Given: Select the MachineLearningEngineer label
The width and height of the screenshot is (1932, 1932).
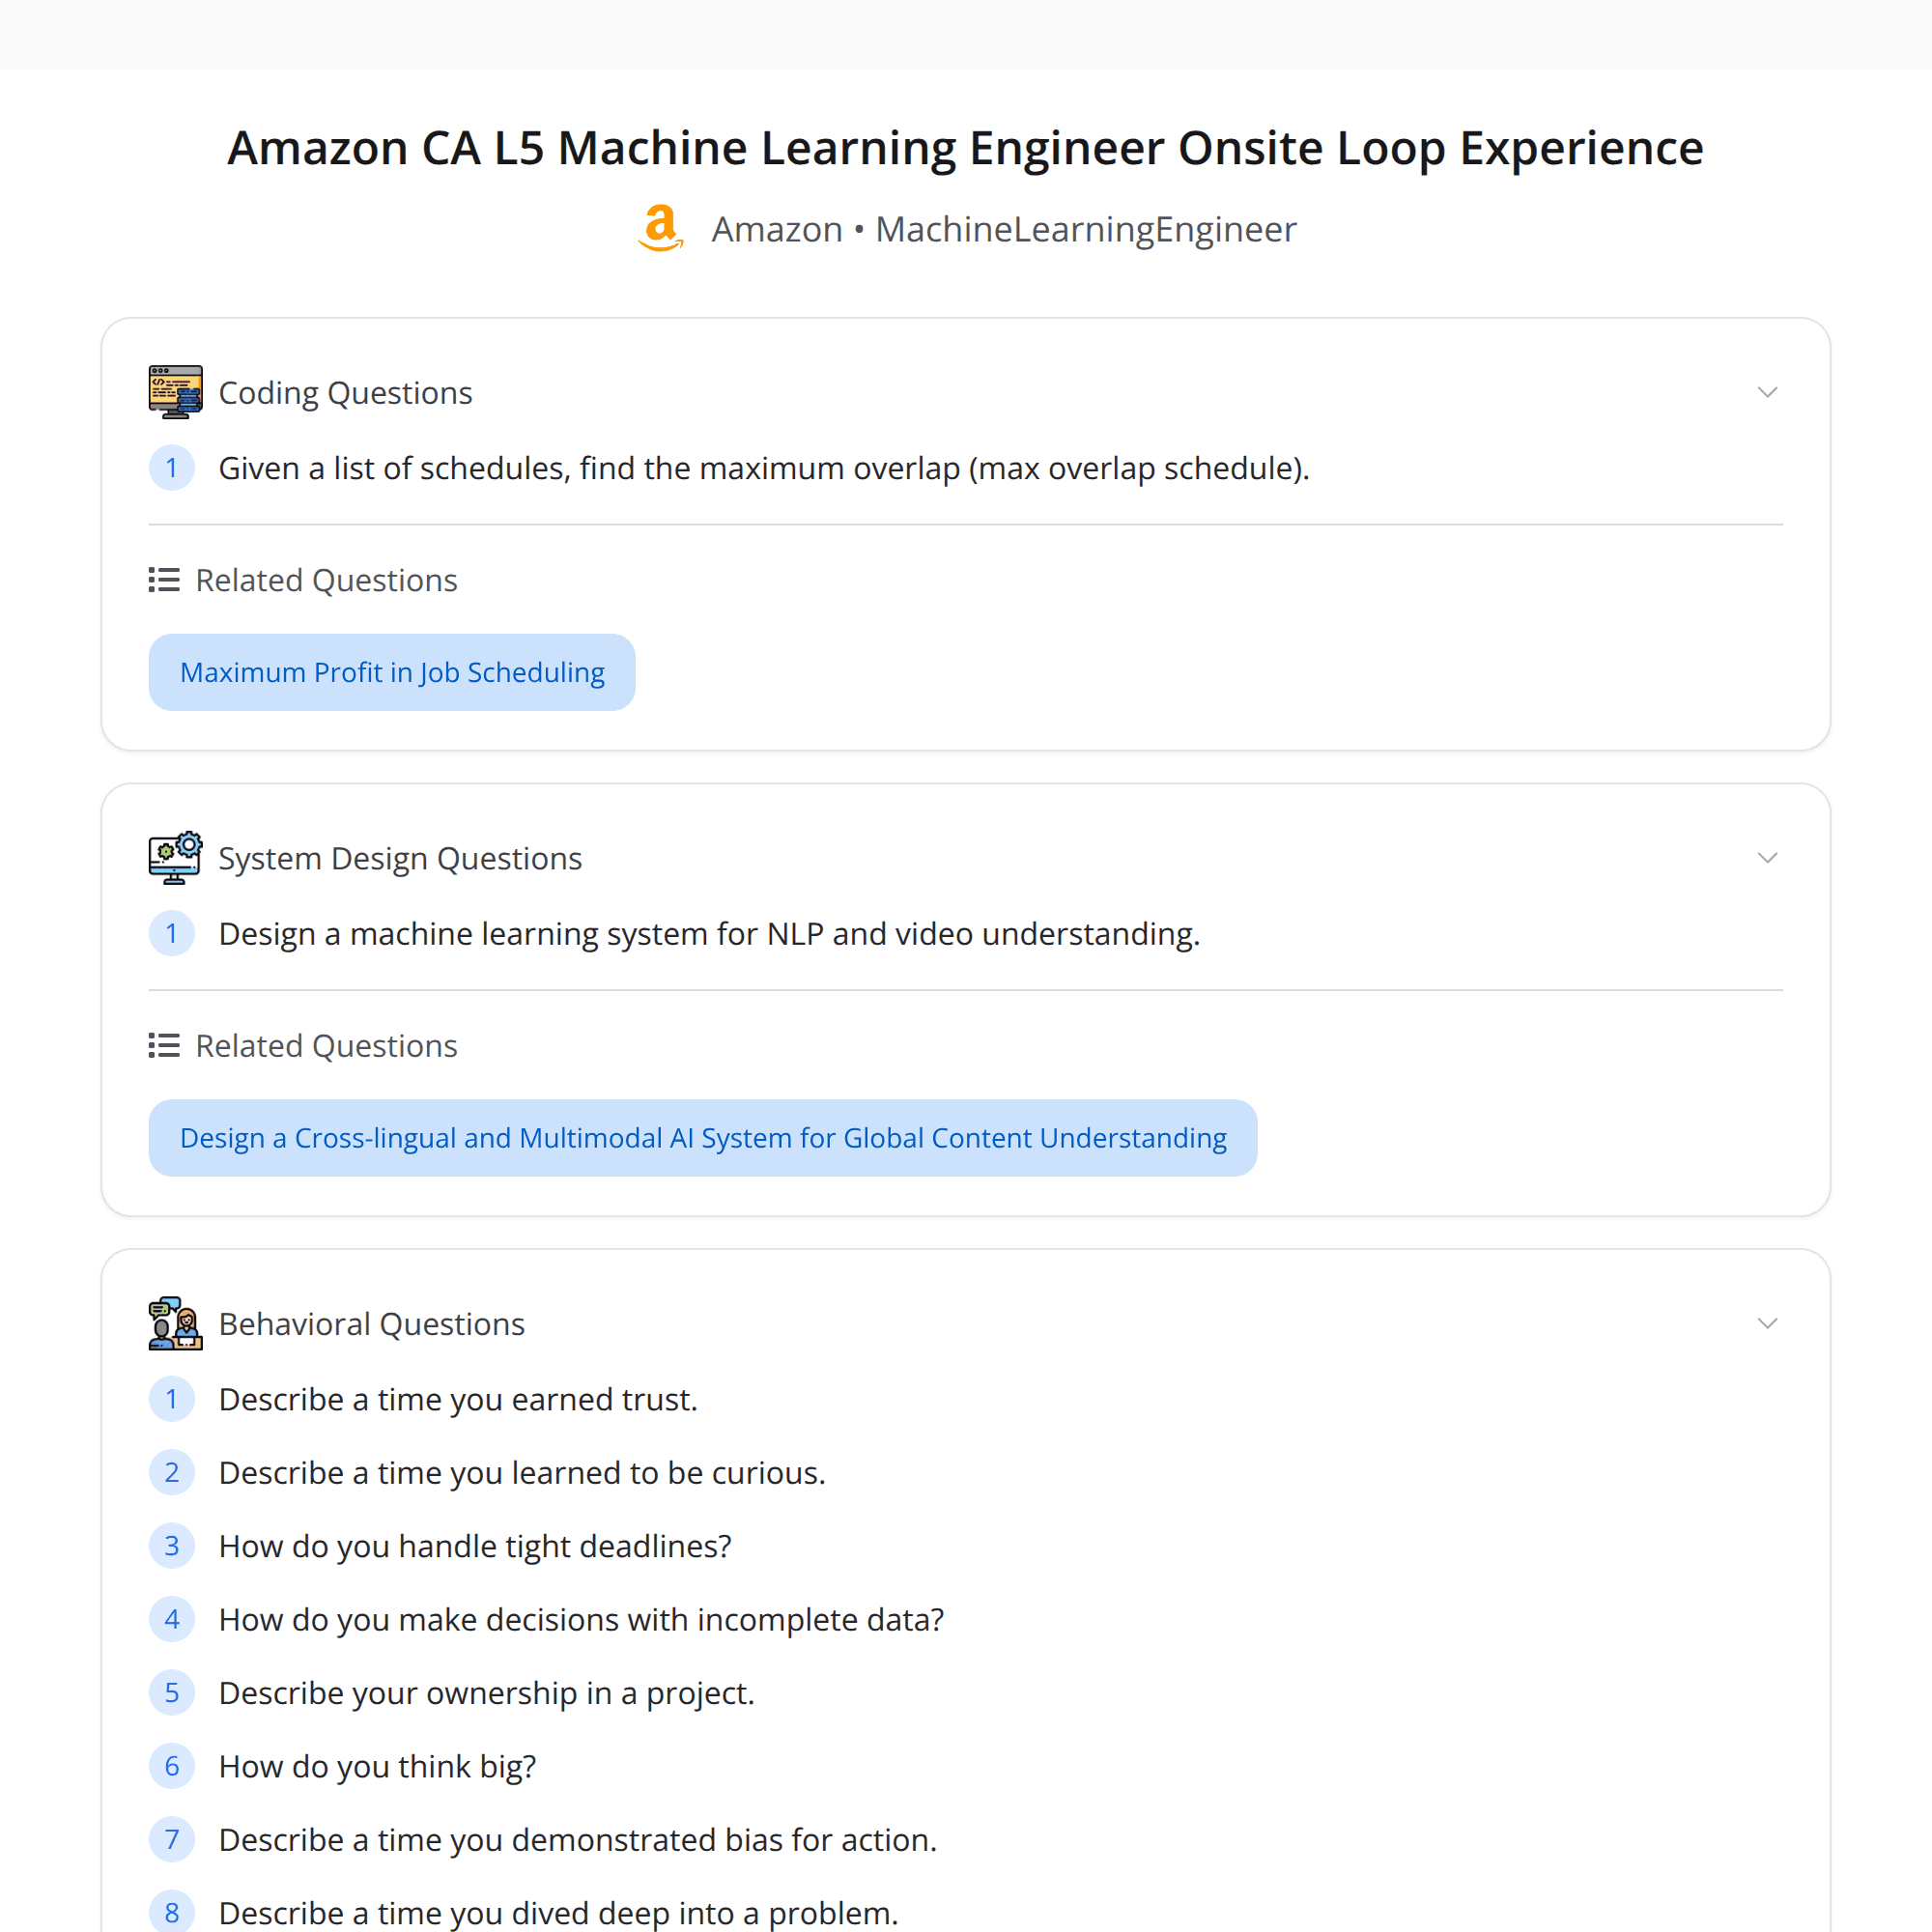Looking at the screenshot, I should [1085, 229].
